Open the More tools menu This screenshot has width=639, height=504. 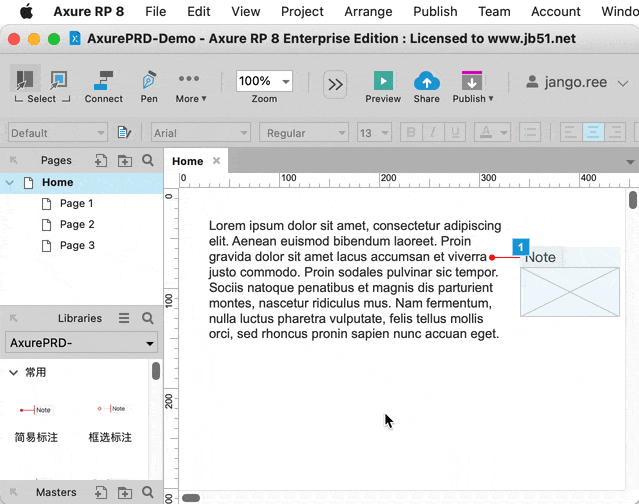pyautogui.click(x=191, y=86)
